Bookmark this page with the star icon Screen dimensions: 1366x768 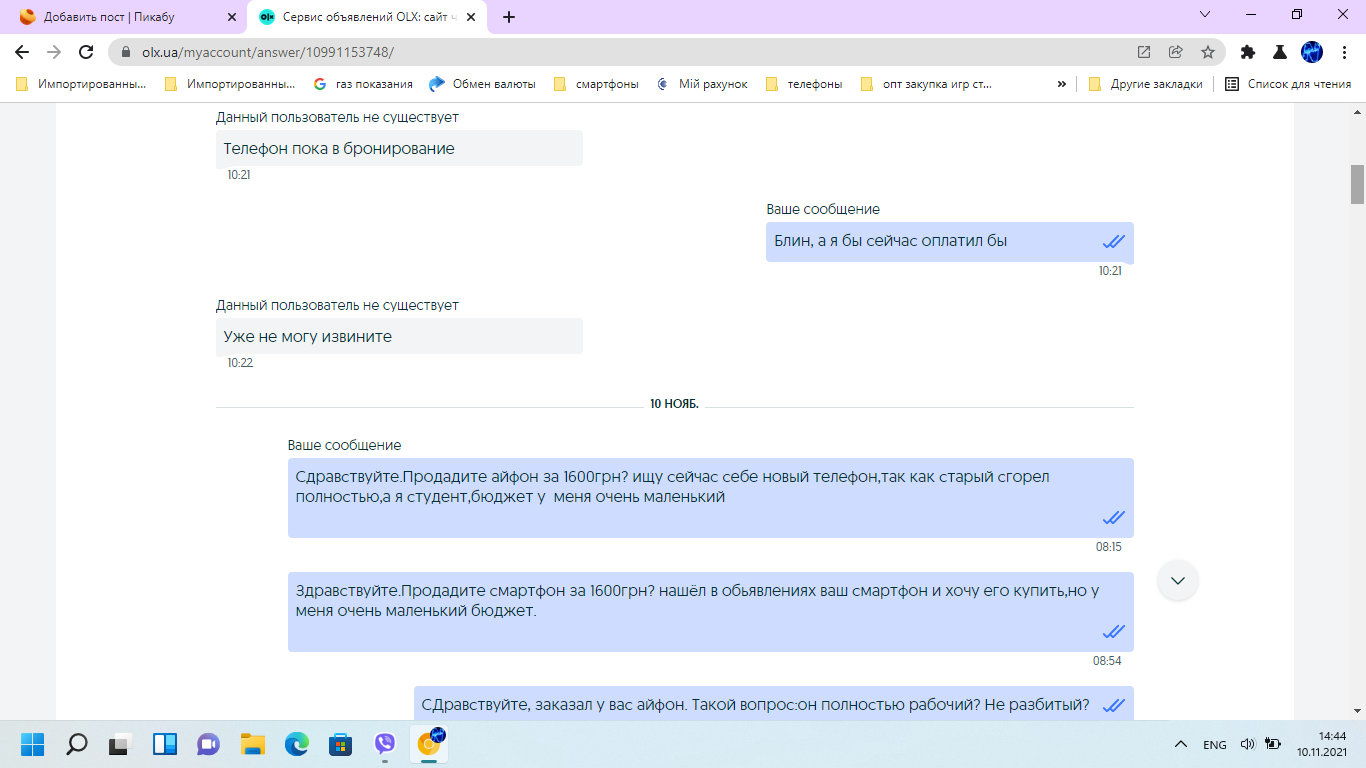[x=1208, y=52]
